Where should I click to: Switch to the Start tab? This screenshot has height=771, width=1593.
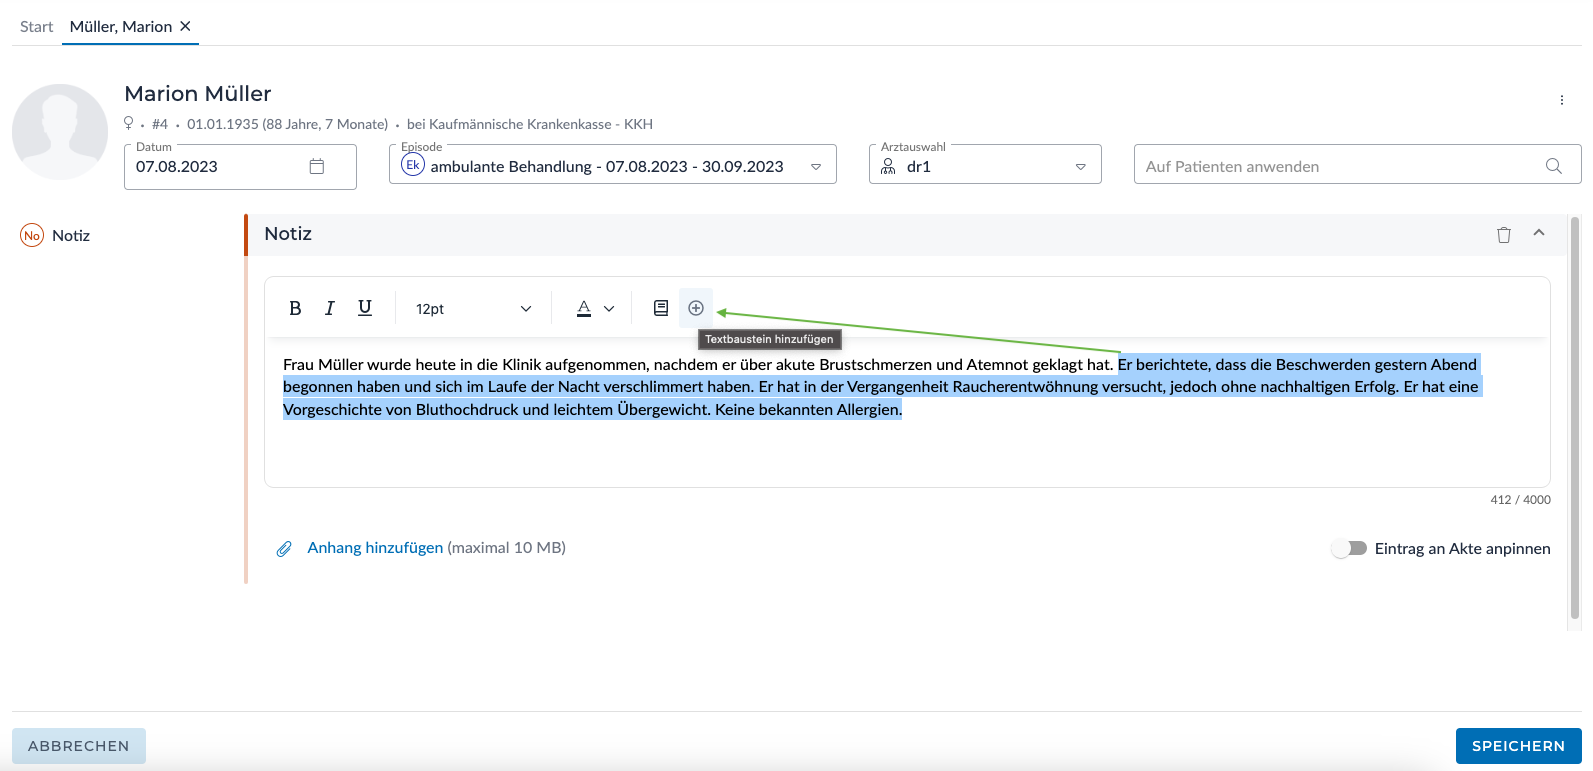click(x=36, y=27)
